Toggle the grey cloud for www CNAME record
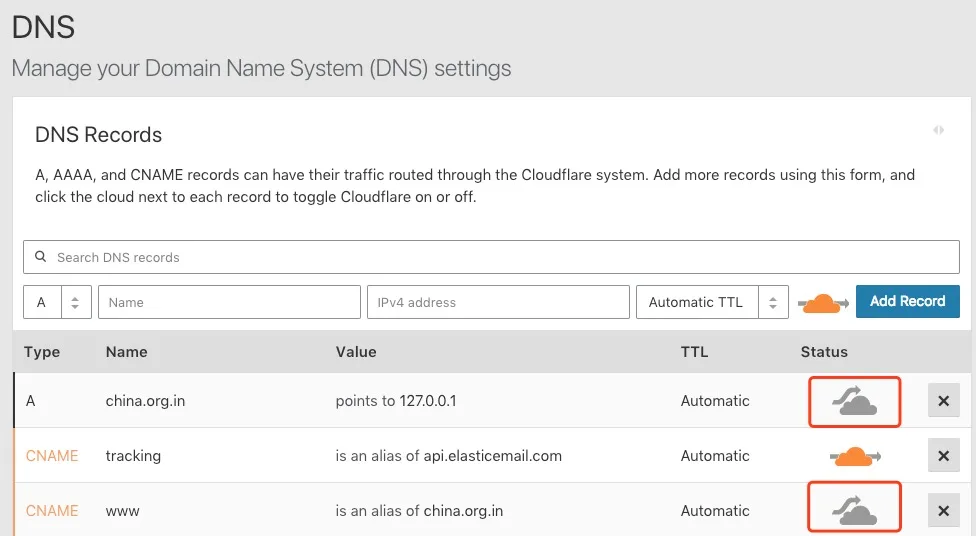The height and width of the screenshot is (536, 976). click(x=855, y=511)
